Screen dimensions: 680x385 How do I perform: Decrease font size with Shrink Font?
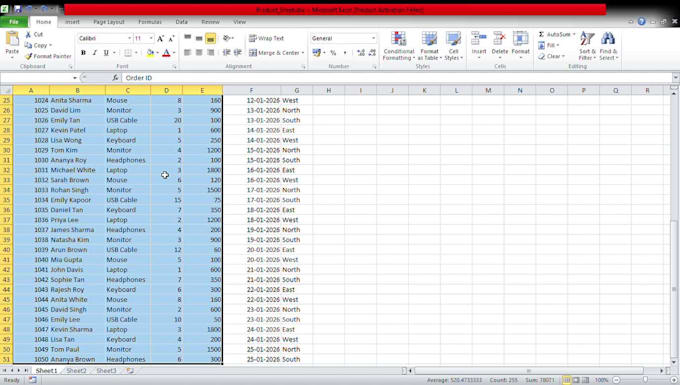tap(171, 39)
